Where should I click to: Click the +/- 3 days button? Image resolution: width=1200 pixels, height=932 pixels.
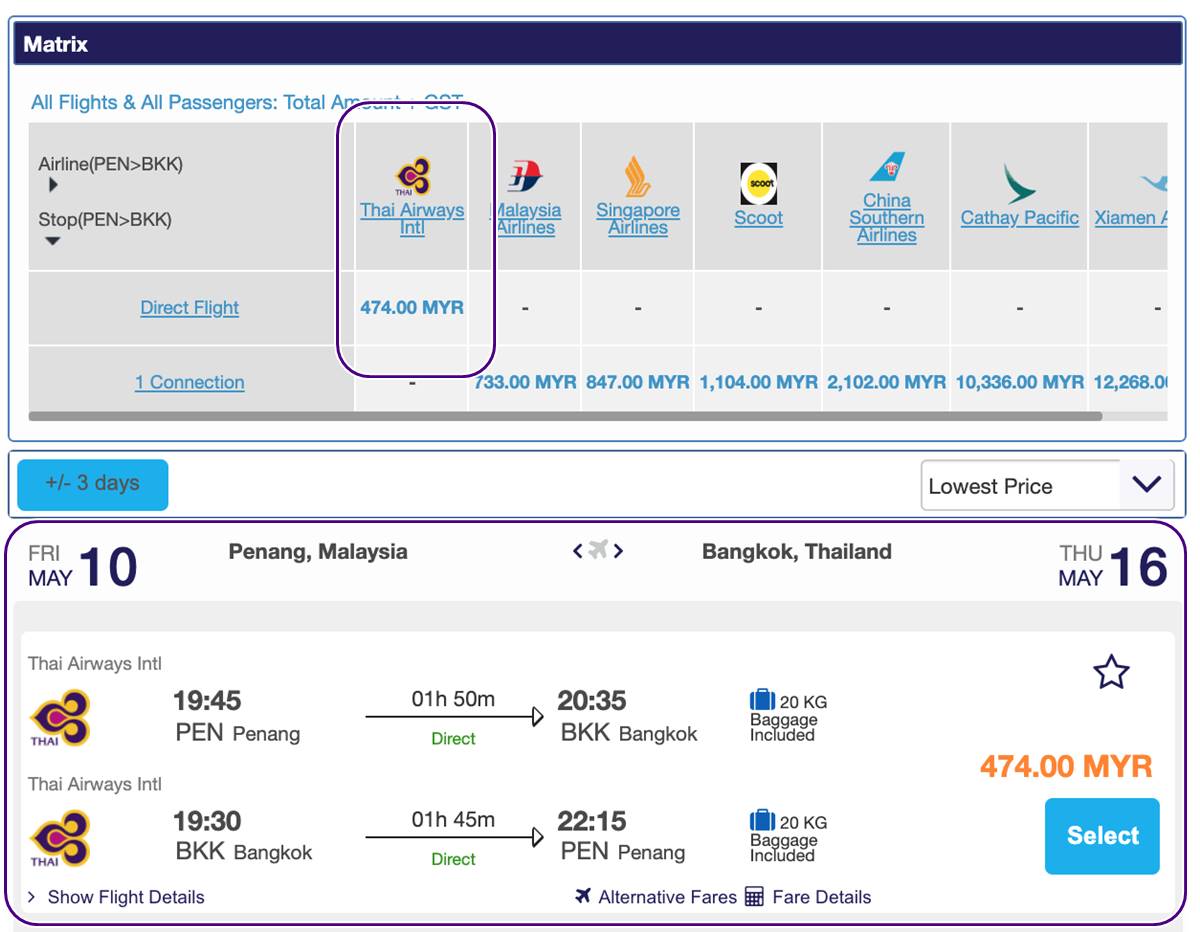point(92,484)
